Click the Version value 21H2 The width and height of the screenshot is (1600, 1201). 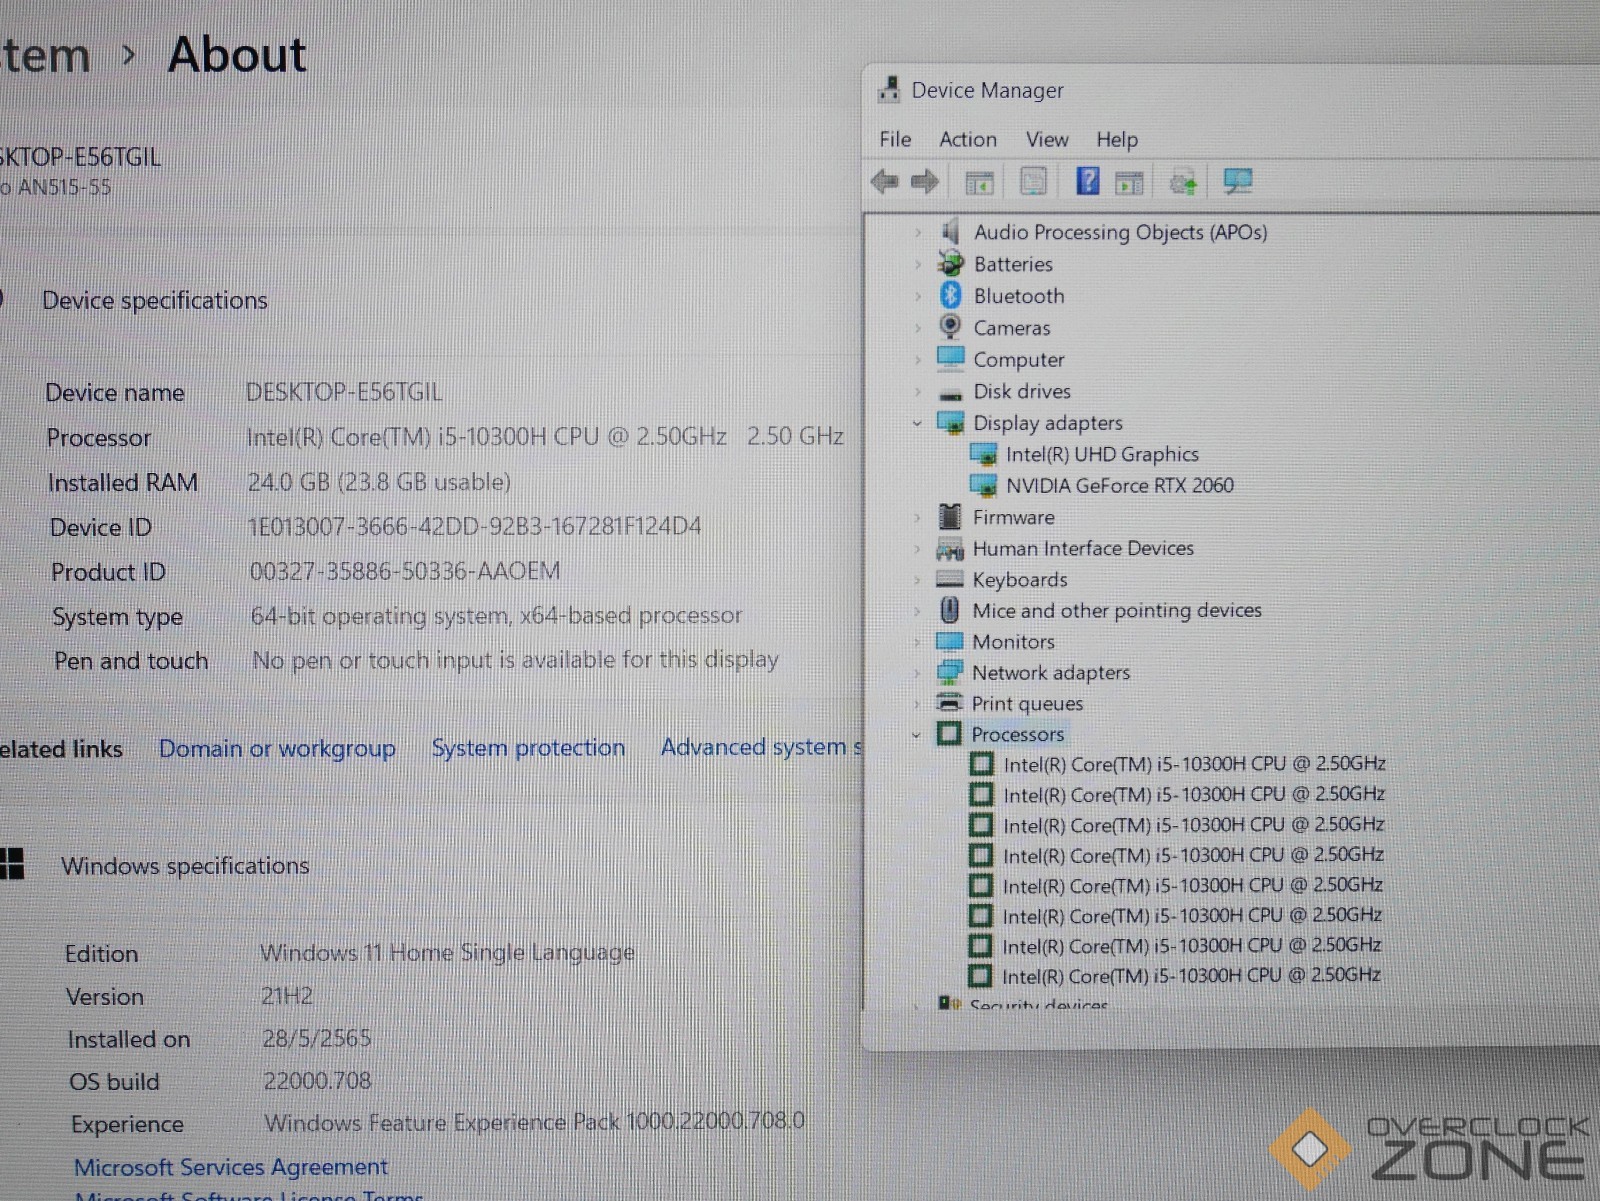(x=287, y=997)
